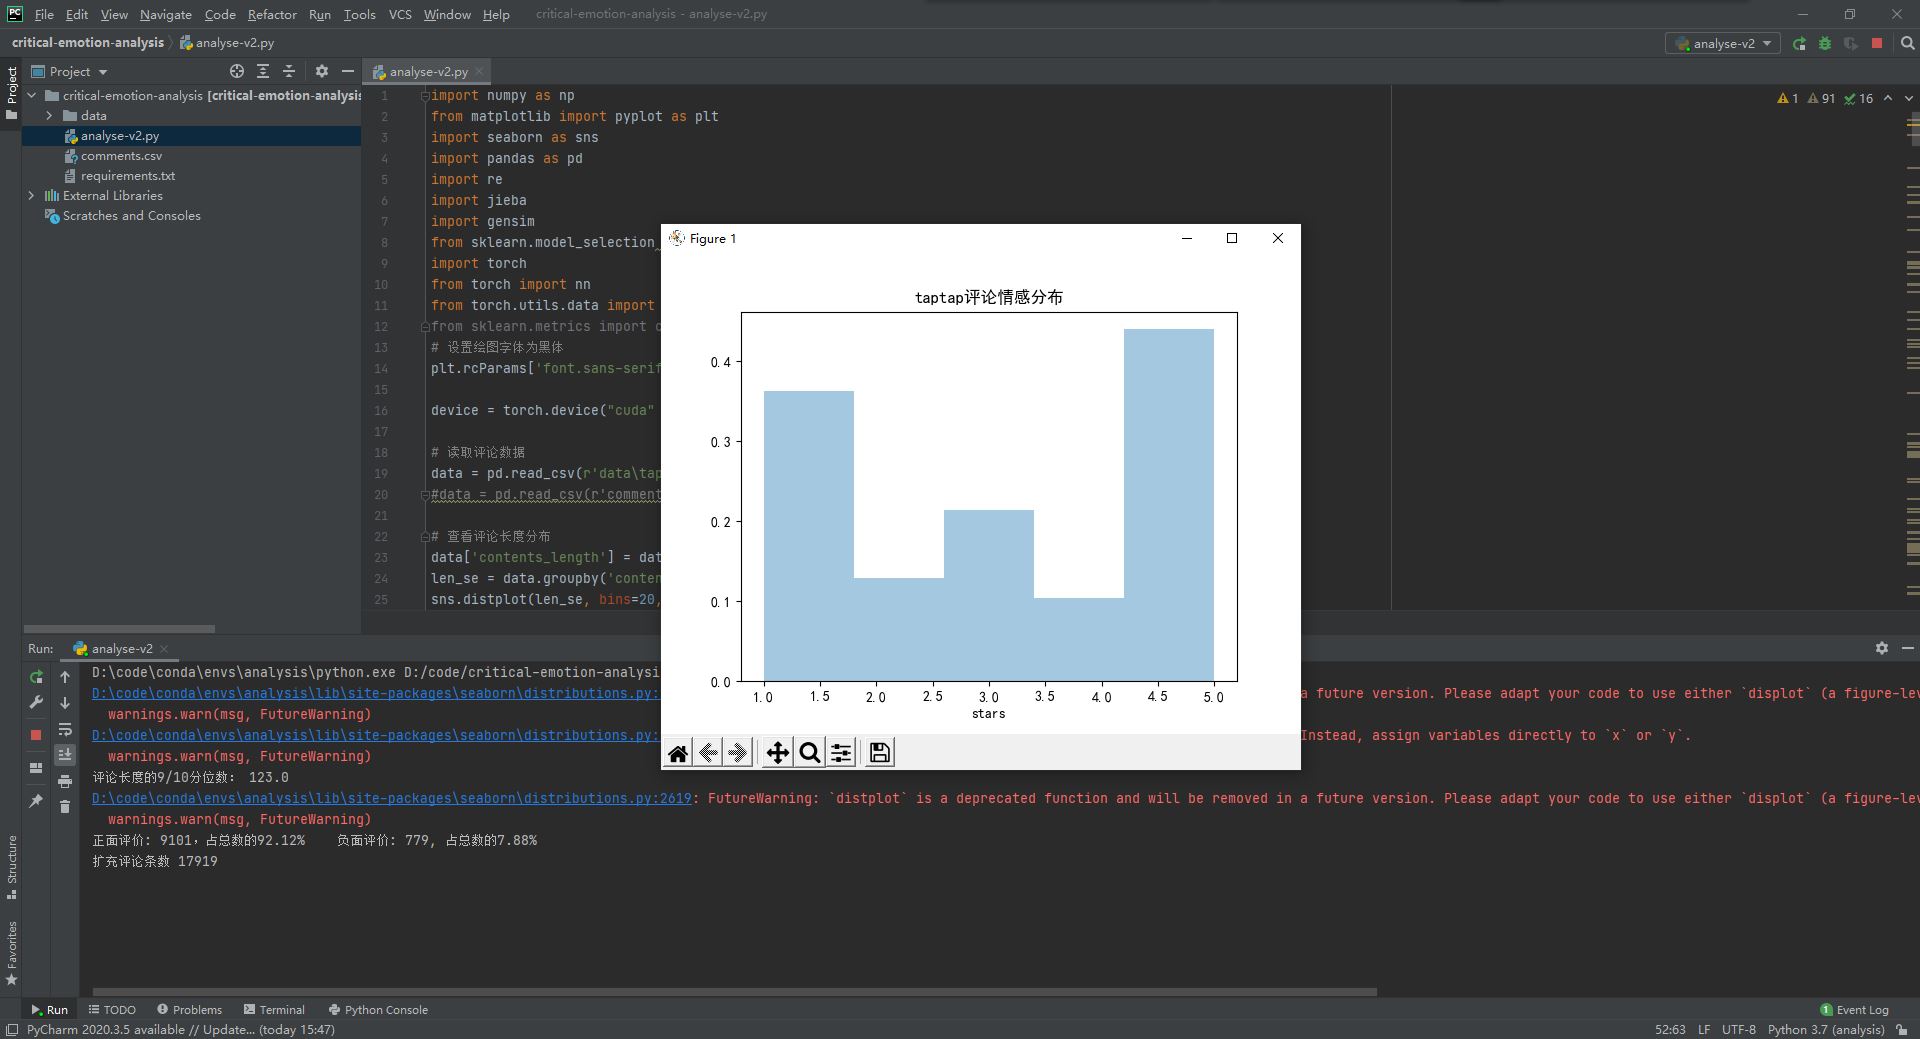Viewport: 1920px width, 1039px height.
Task: Toggle soft-wrap in the Run console
Action: coord(65,729)
